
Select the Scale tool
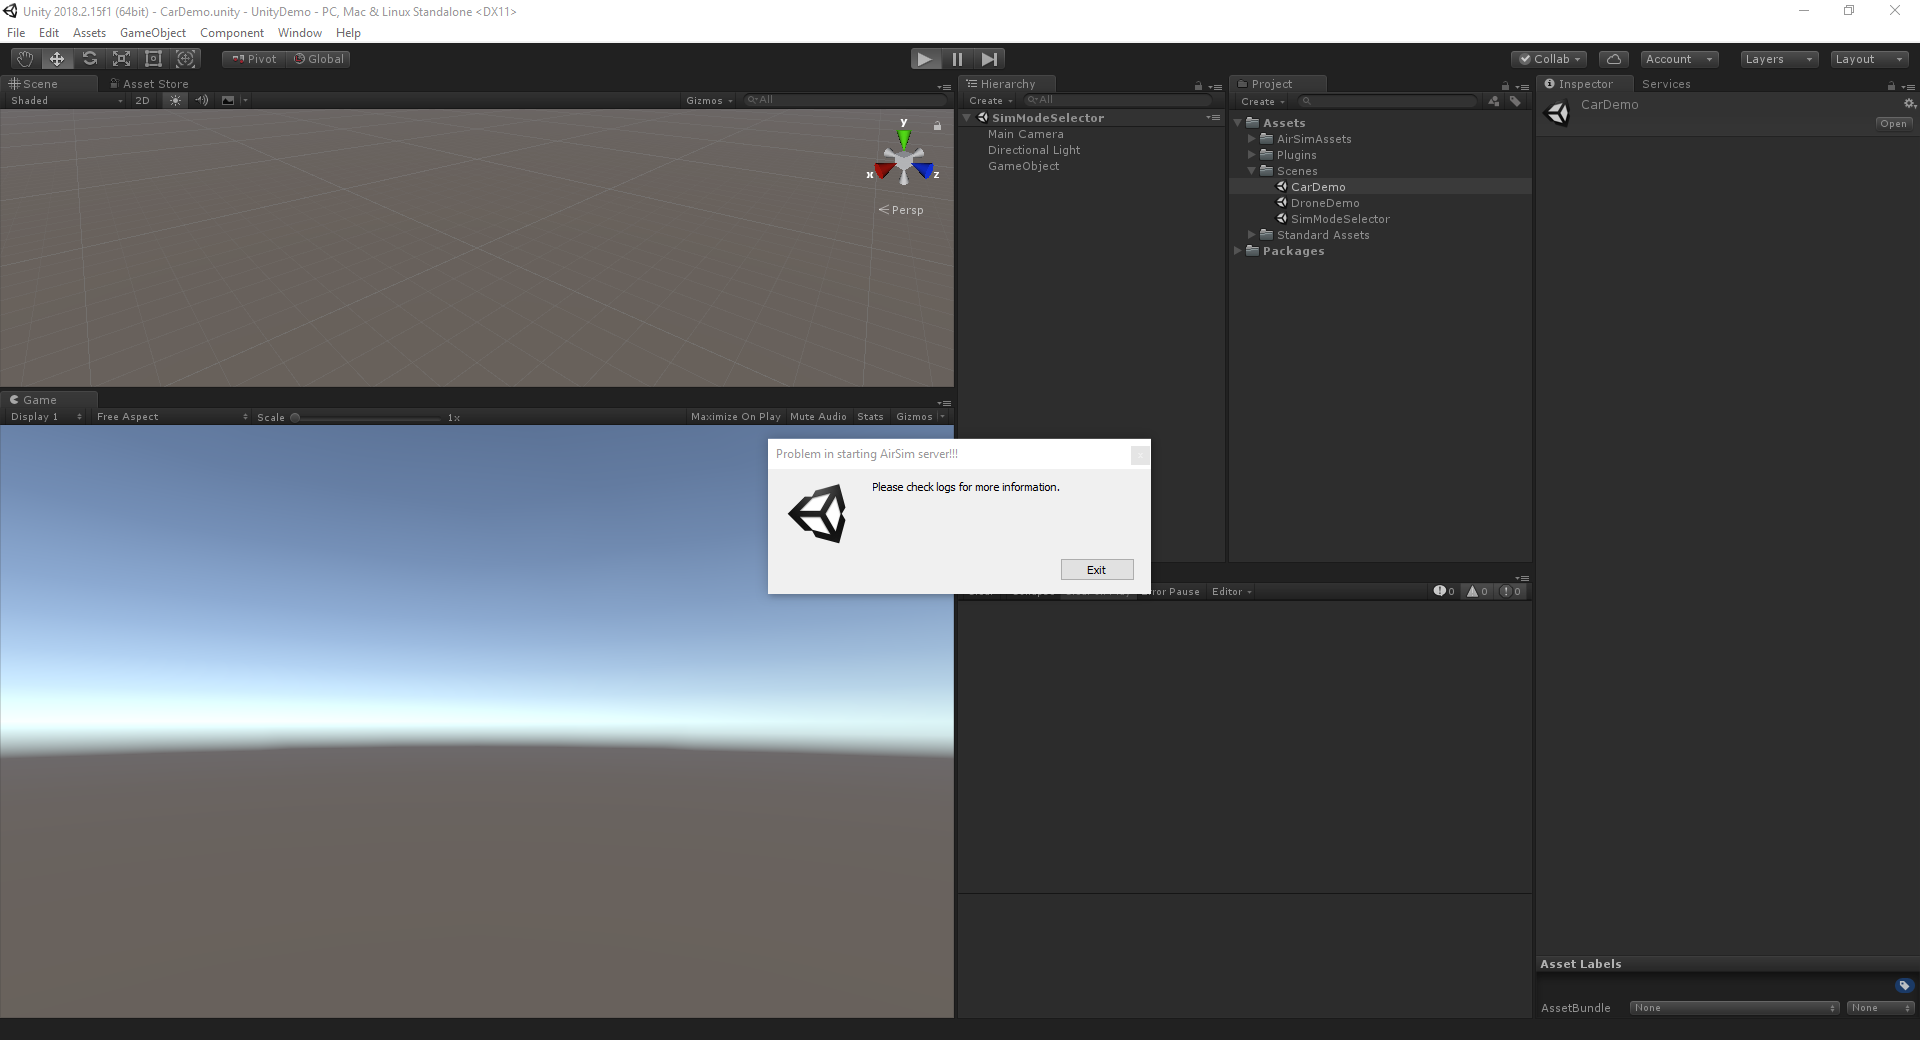121,58
